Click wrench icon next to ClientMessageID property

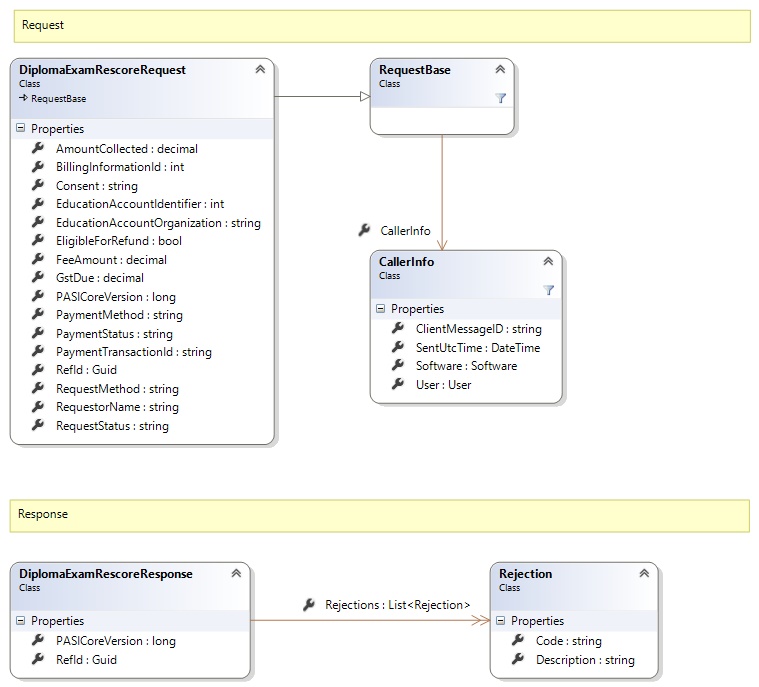tap(398, 328)
